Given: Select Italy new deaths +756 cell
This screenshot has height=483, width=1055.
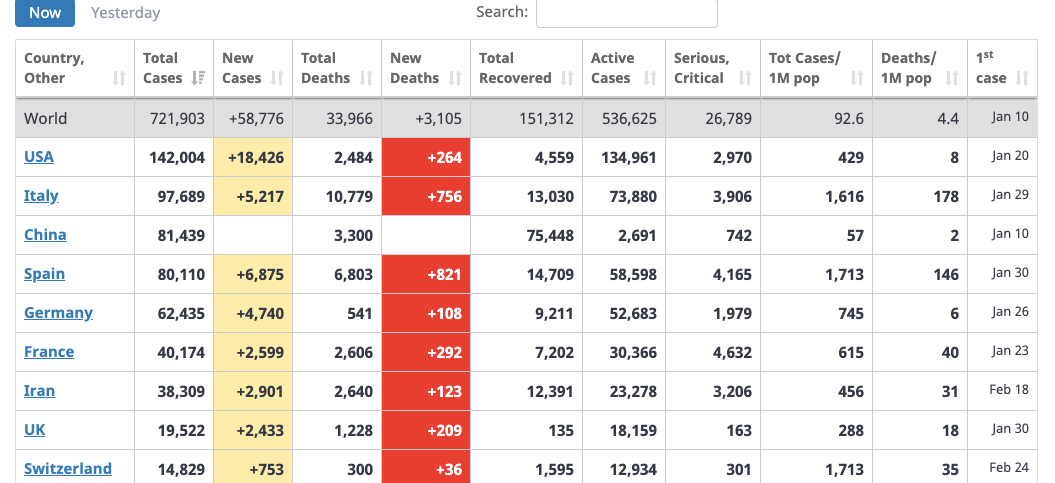Looking at the screenshot, I should [426, 196].
